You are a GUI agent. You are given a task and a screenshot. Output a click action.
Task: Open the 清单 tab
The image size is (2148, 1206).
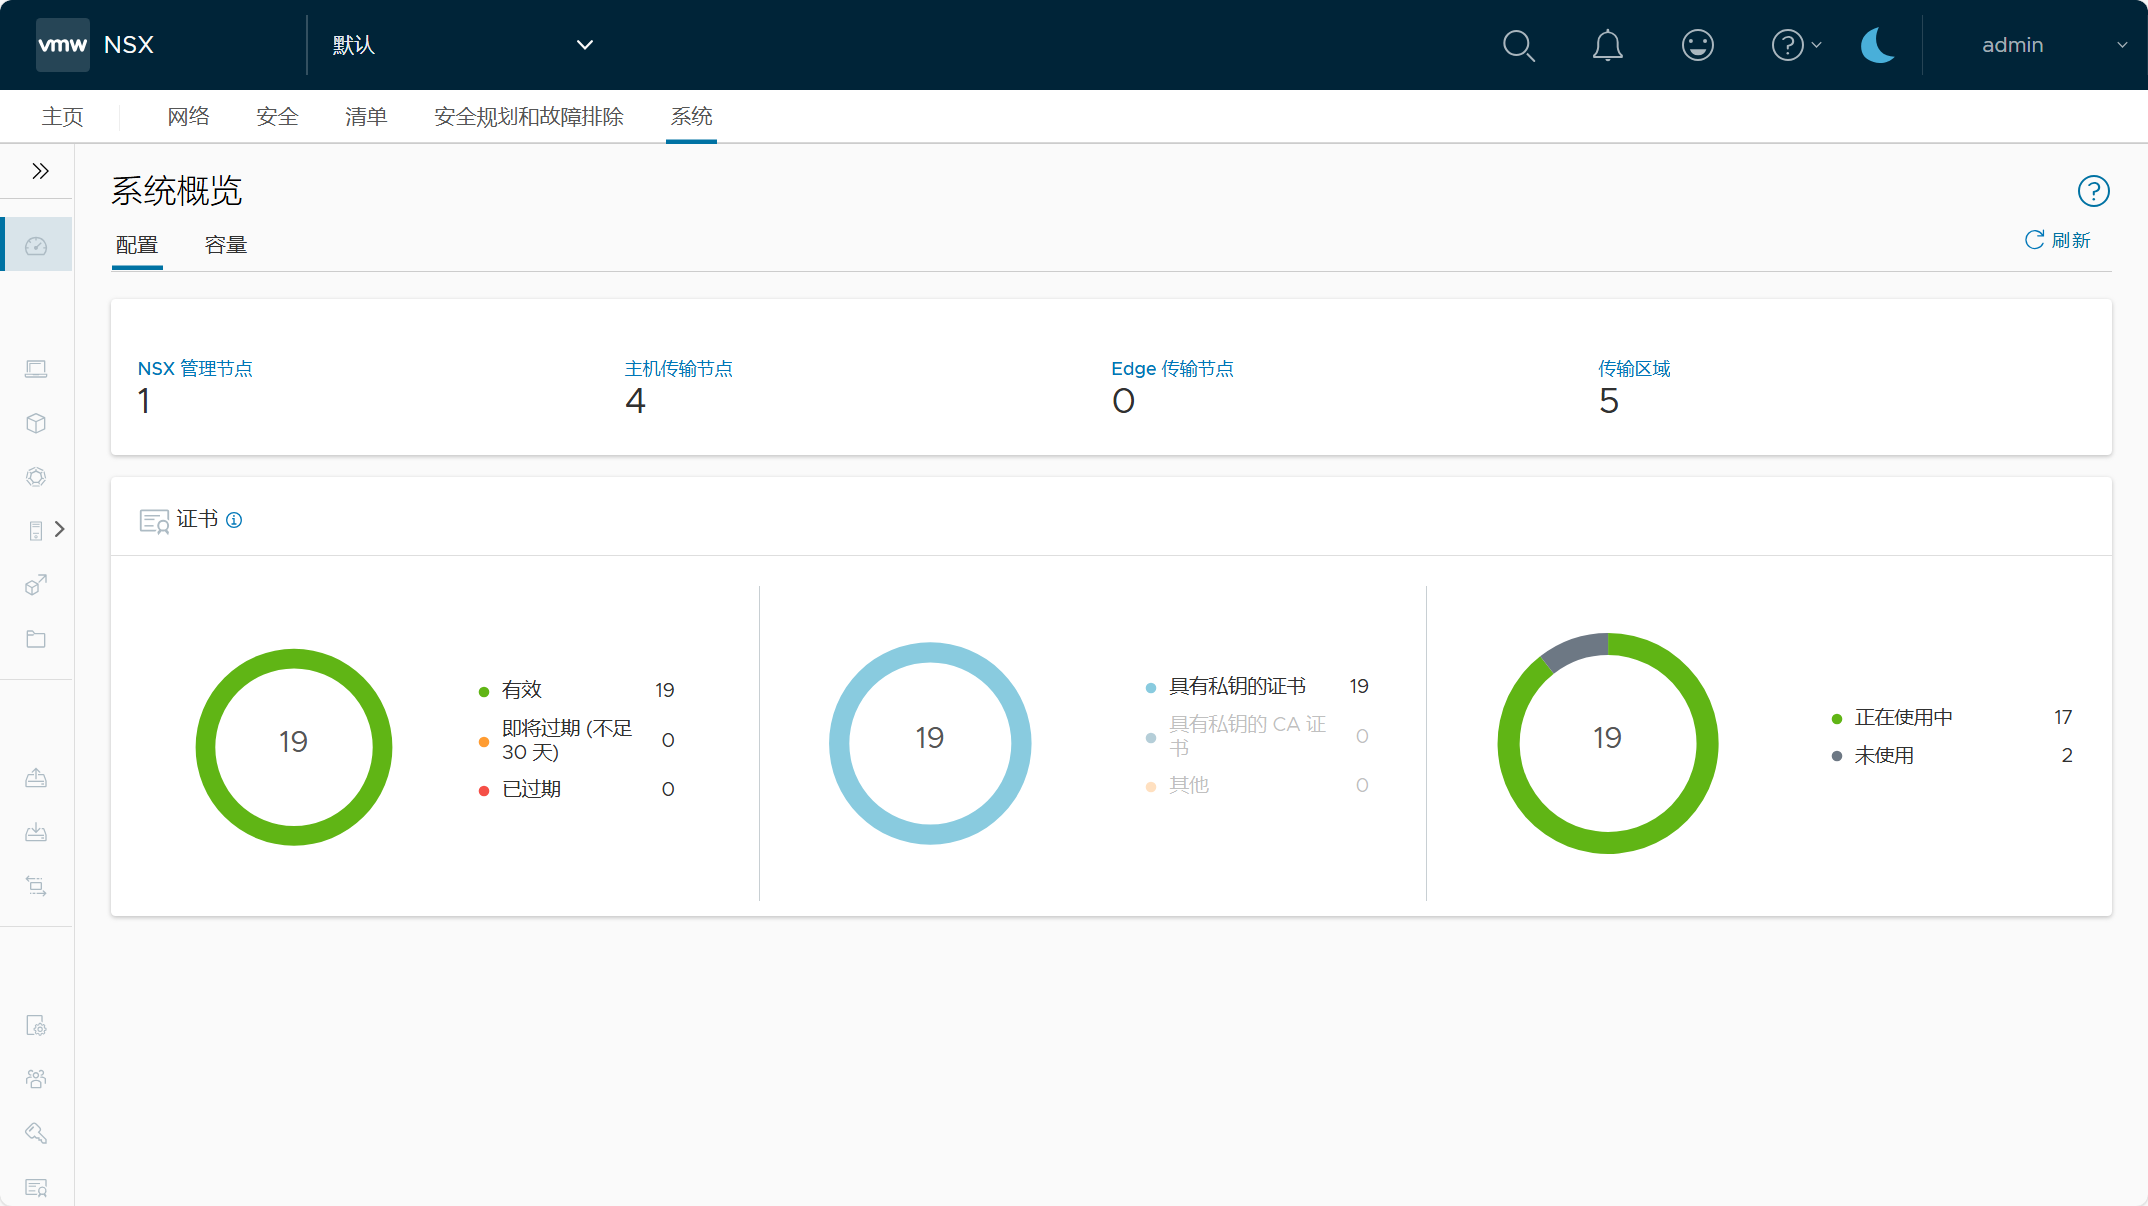(x=366, y=117)
